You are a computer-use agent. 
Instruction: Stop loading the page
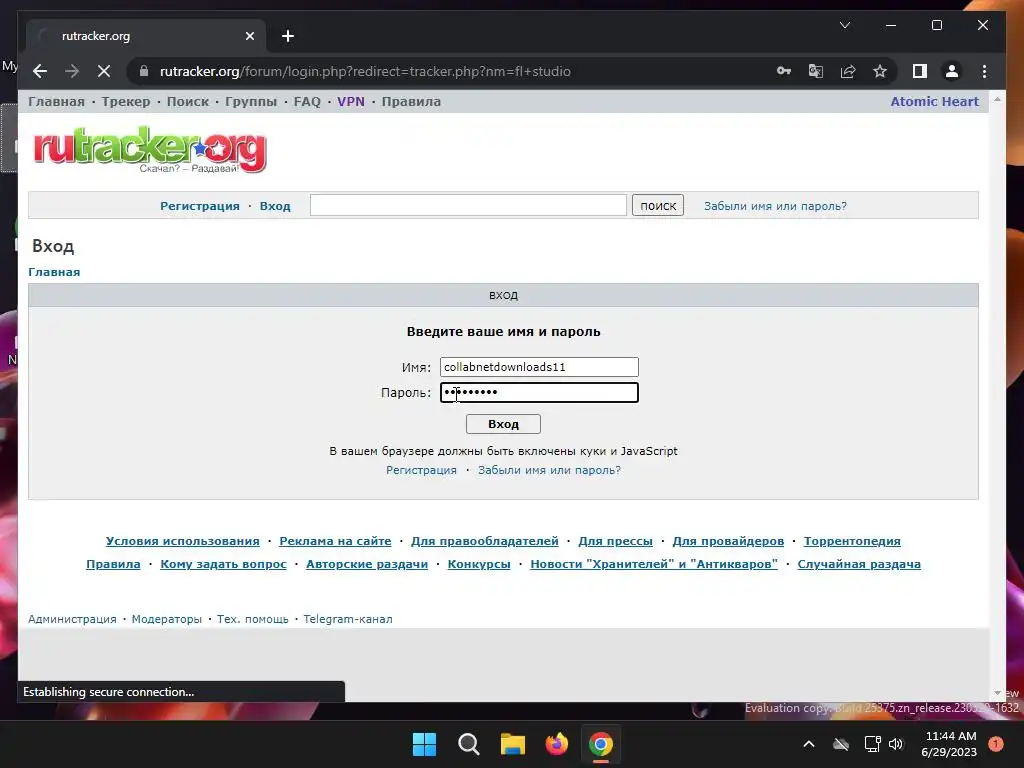tap(104, 71)
